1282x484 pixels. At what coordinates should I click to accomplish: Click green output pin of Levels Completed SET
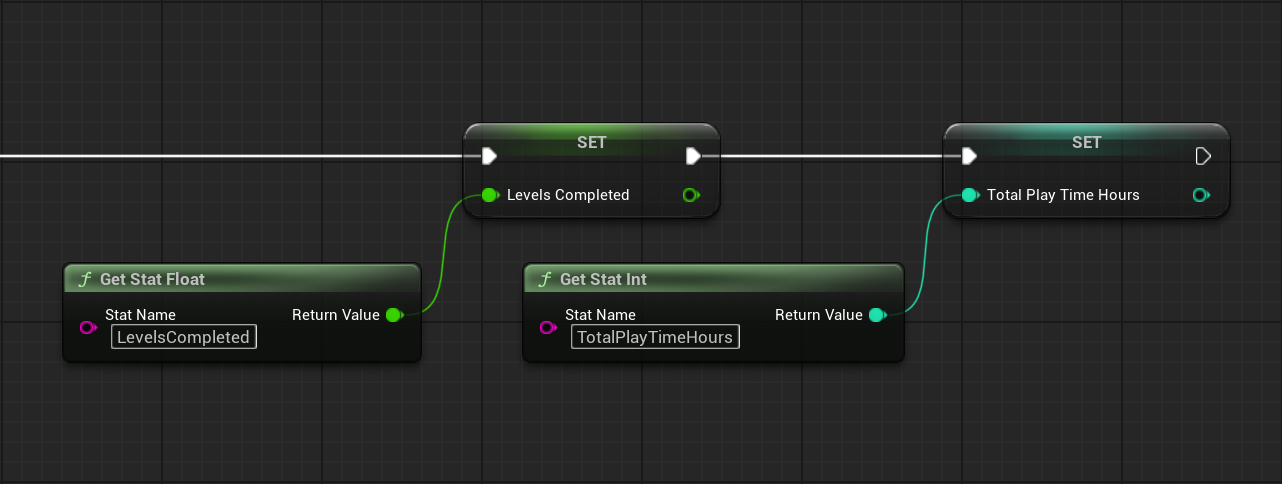[x=690, y=195]
